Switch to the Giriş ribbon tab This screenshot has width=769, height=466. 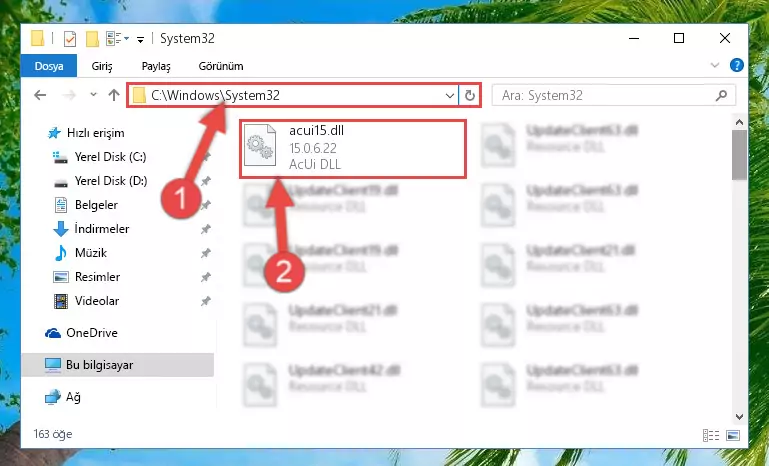(x=102, y=66)
